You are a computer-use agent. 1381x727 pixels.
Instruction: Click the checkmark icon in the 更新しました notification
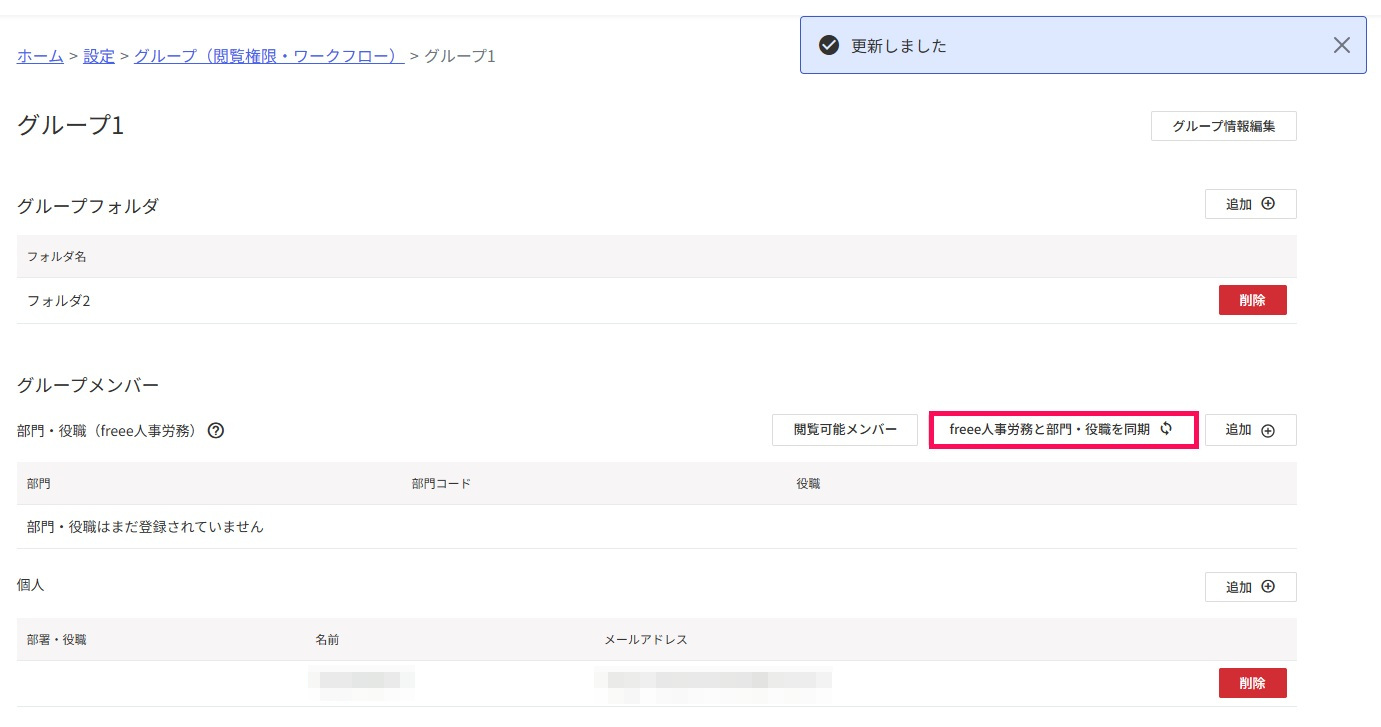pyautogui.click(x=829, y=45)
